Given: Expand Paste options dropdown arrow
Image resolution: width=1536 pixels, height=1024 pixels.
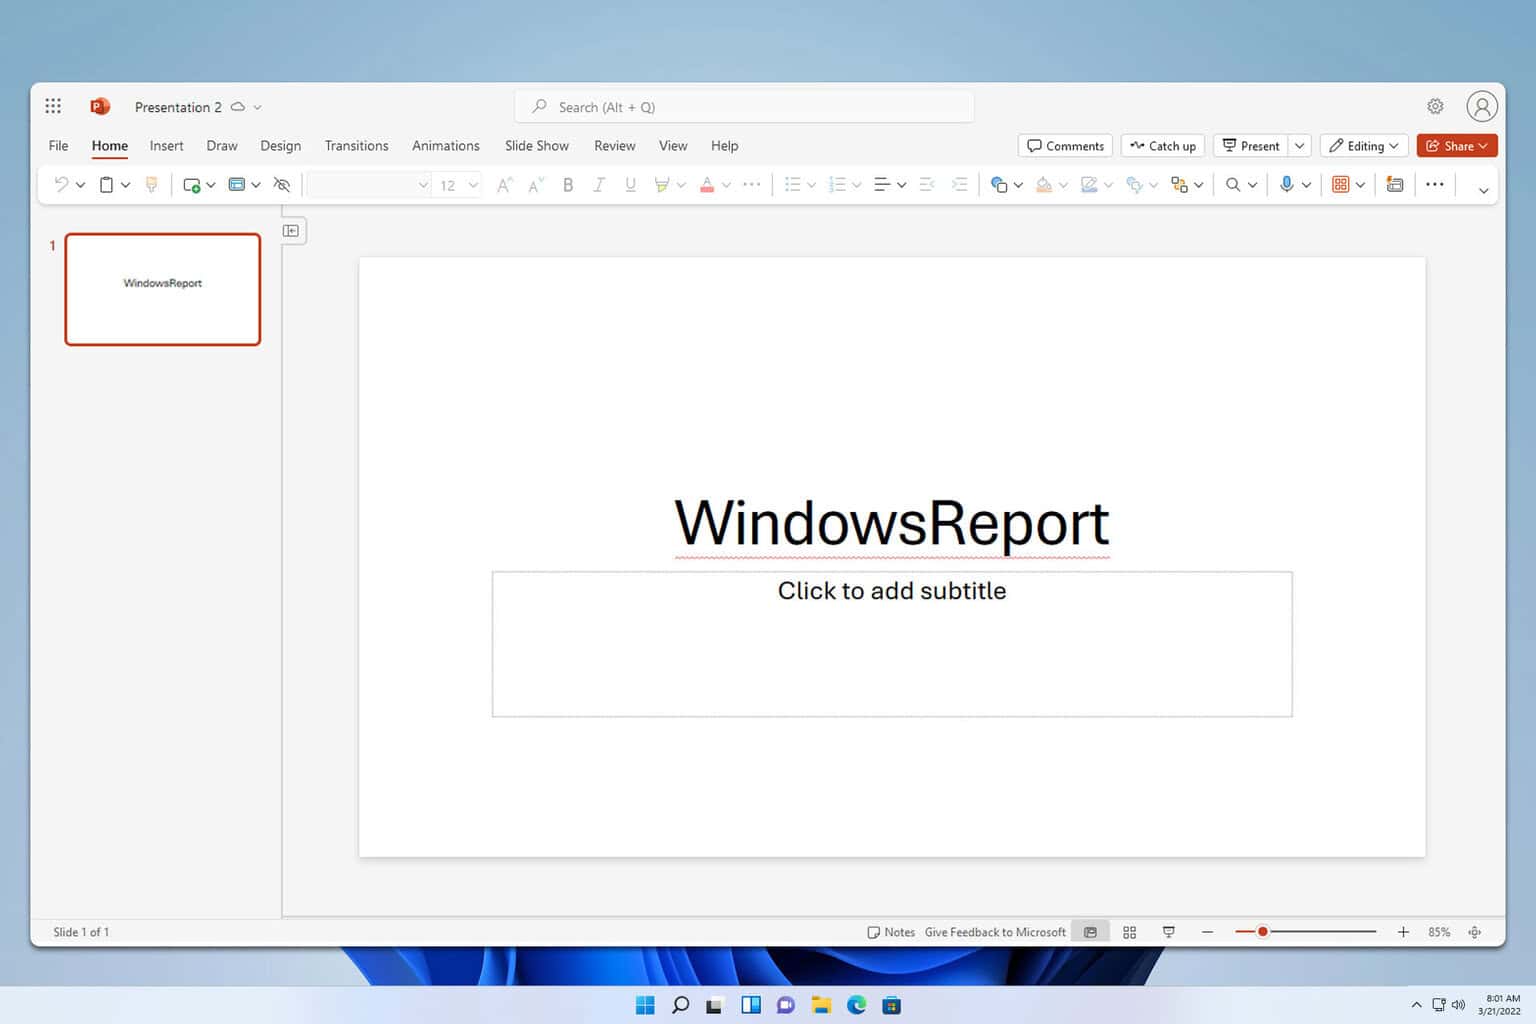Looking at the screenshot, I should pyautogui.click(x=125, y=185).
